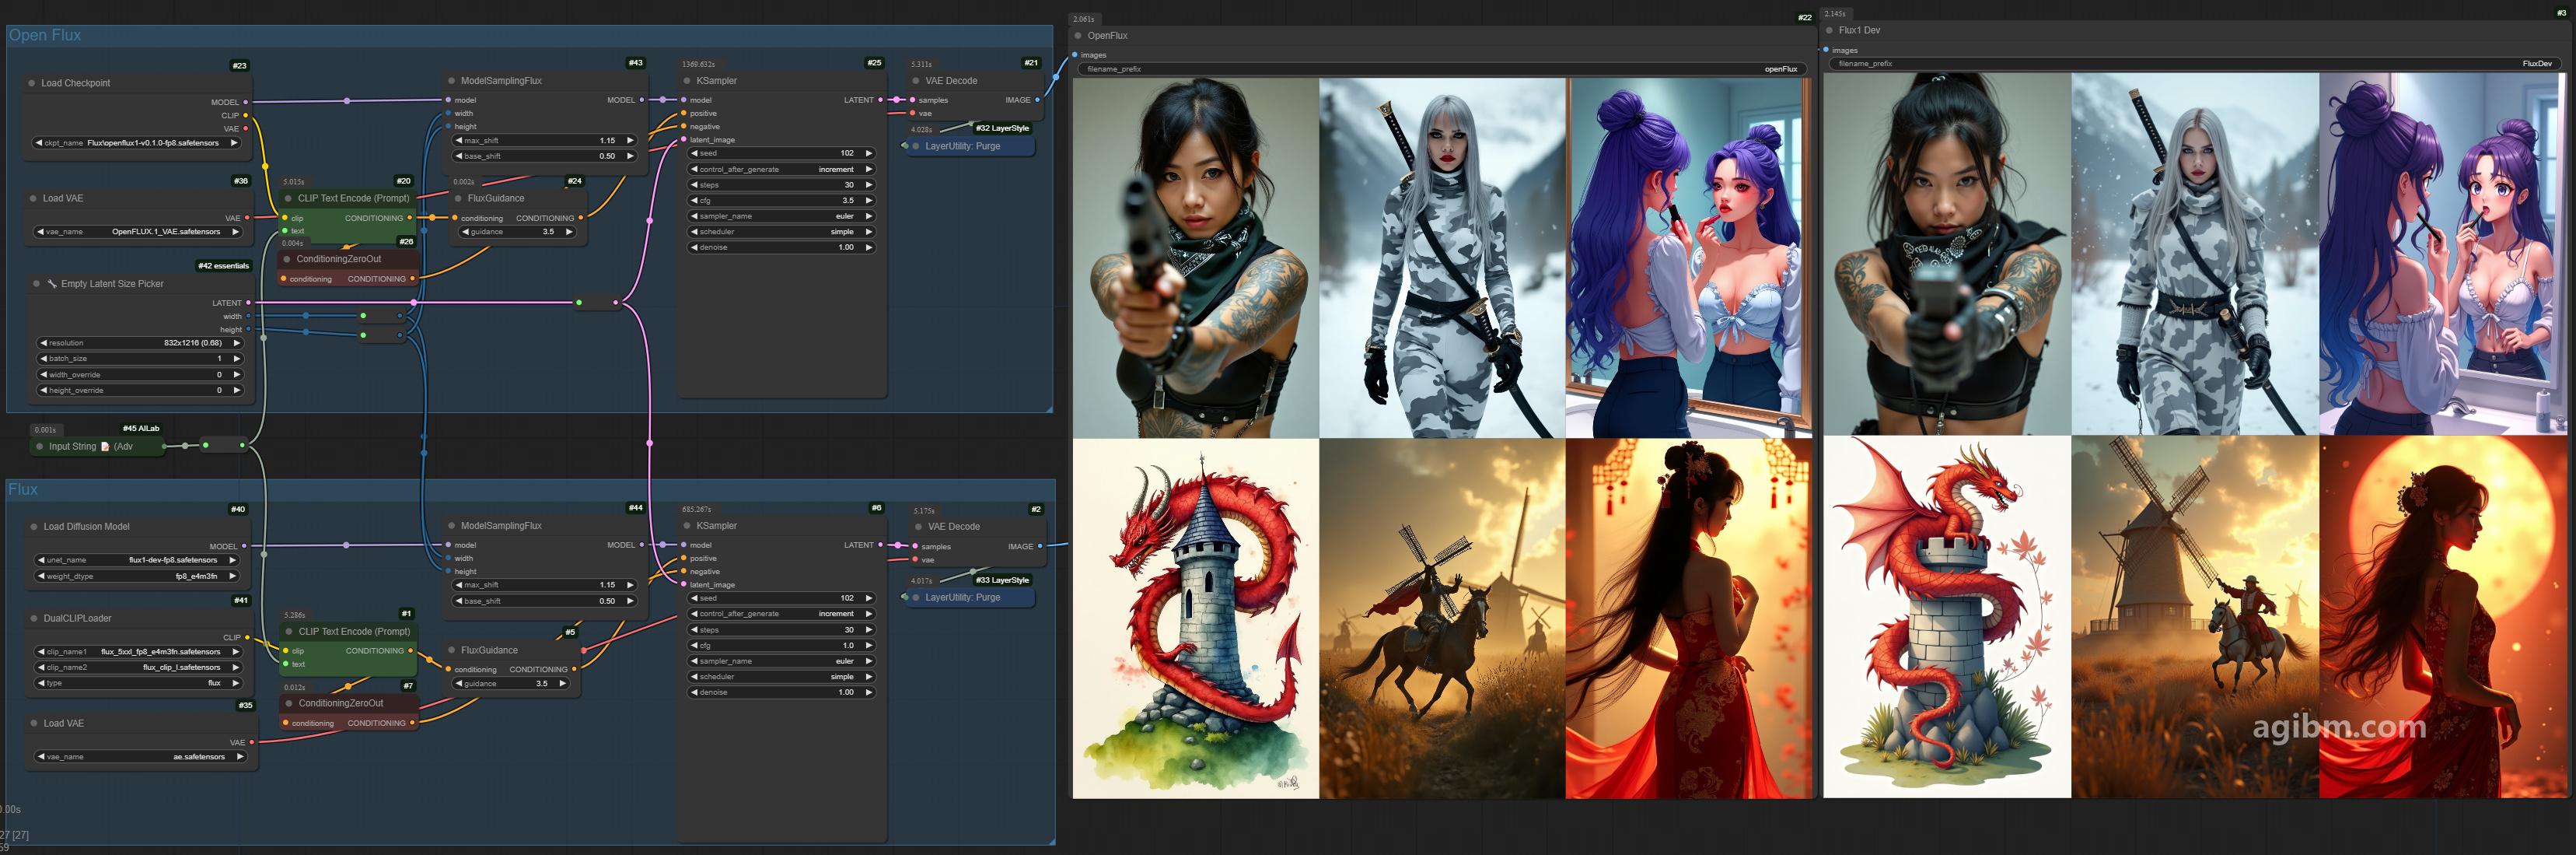
Task: Click the height output port on Empty Latent Size Picker
Action: click(248, 330)
